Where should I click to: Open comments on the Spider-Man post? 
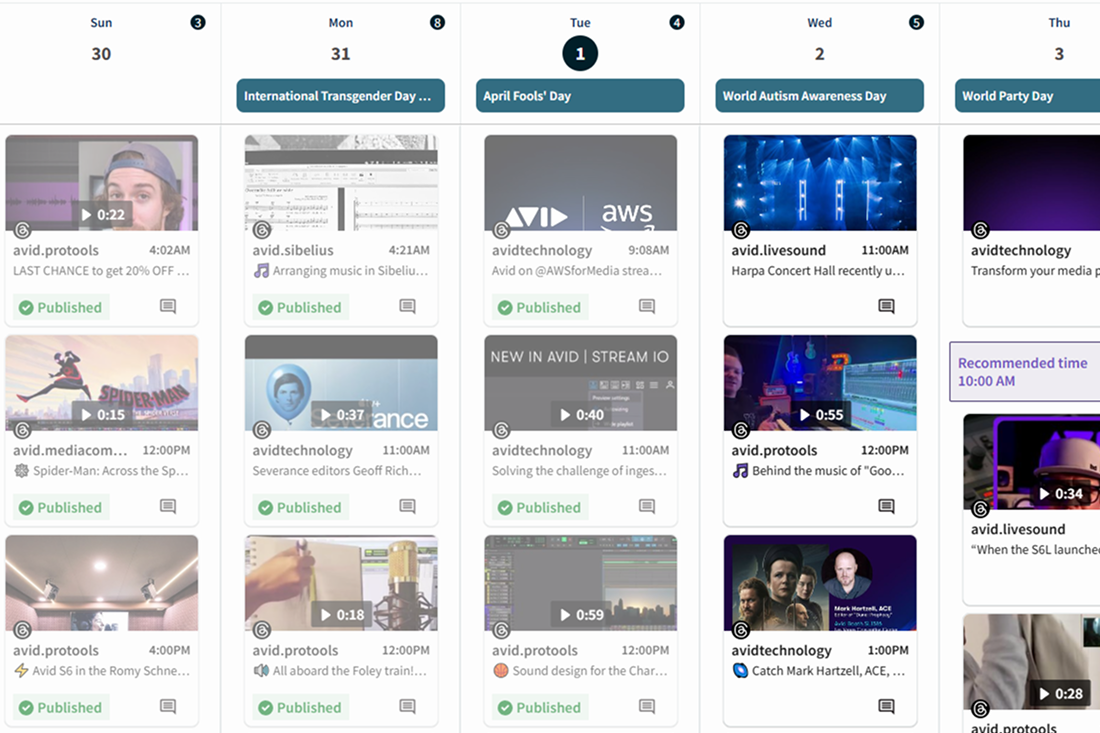click(168, 507)
